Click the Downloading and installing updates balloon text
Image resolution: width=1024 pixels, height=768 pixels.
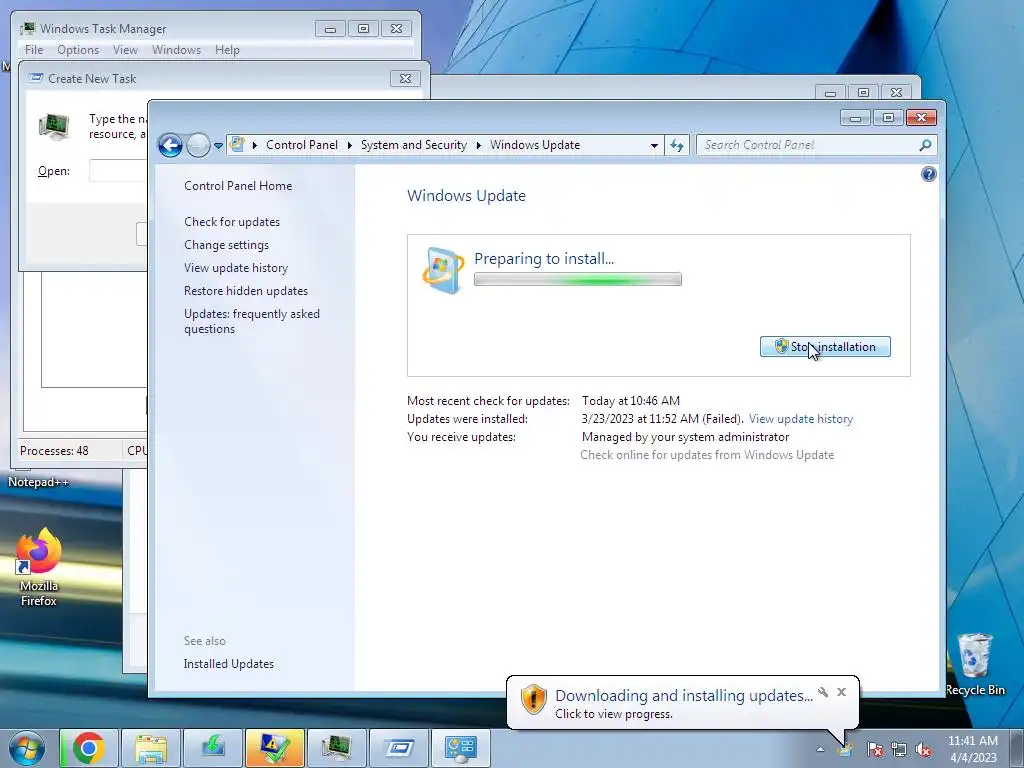coord(684,696)
